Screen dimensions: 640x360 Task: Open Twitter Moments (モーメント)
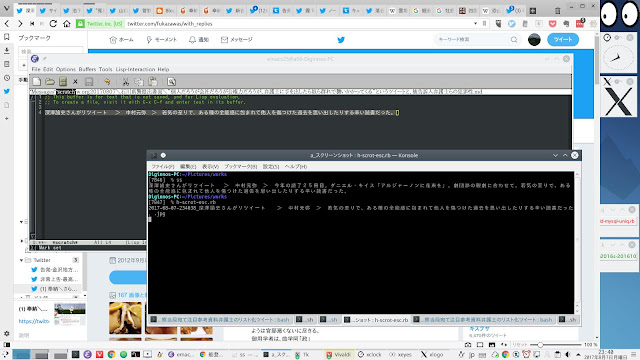161,40
